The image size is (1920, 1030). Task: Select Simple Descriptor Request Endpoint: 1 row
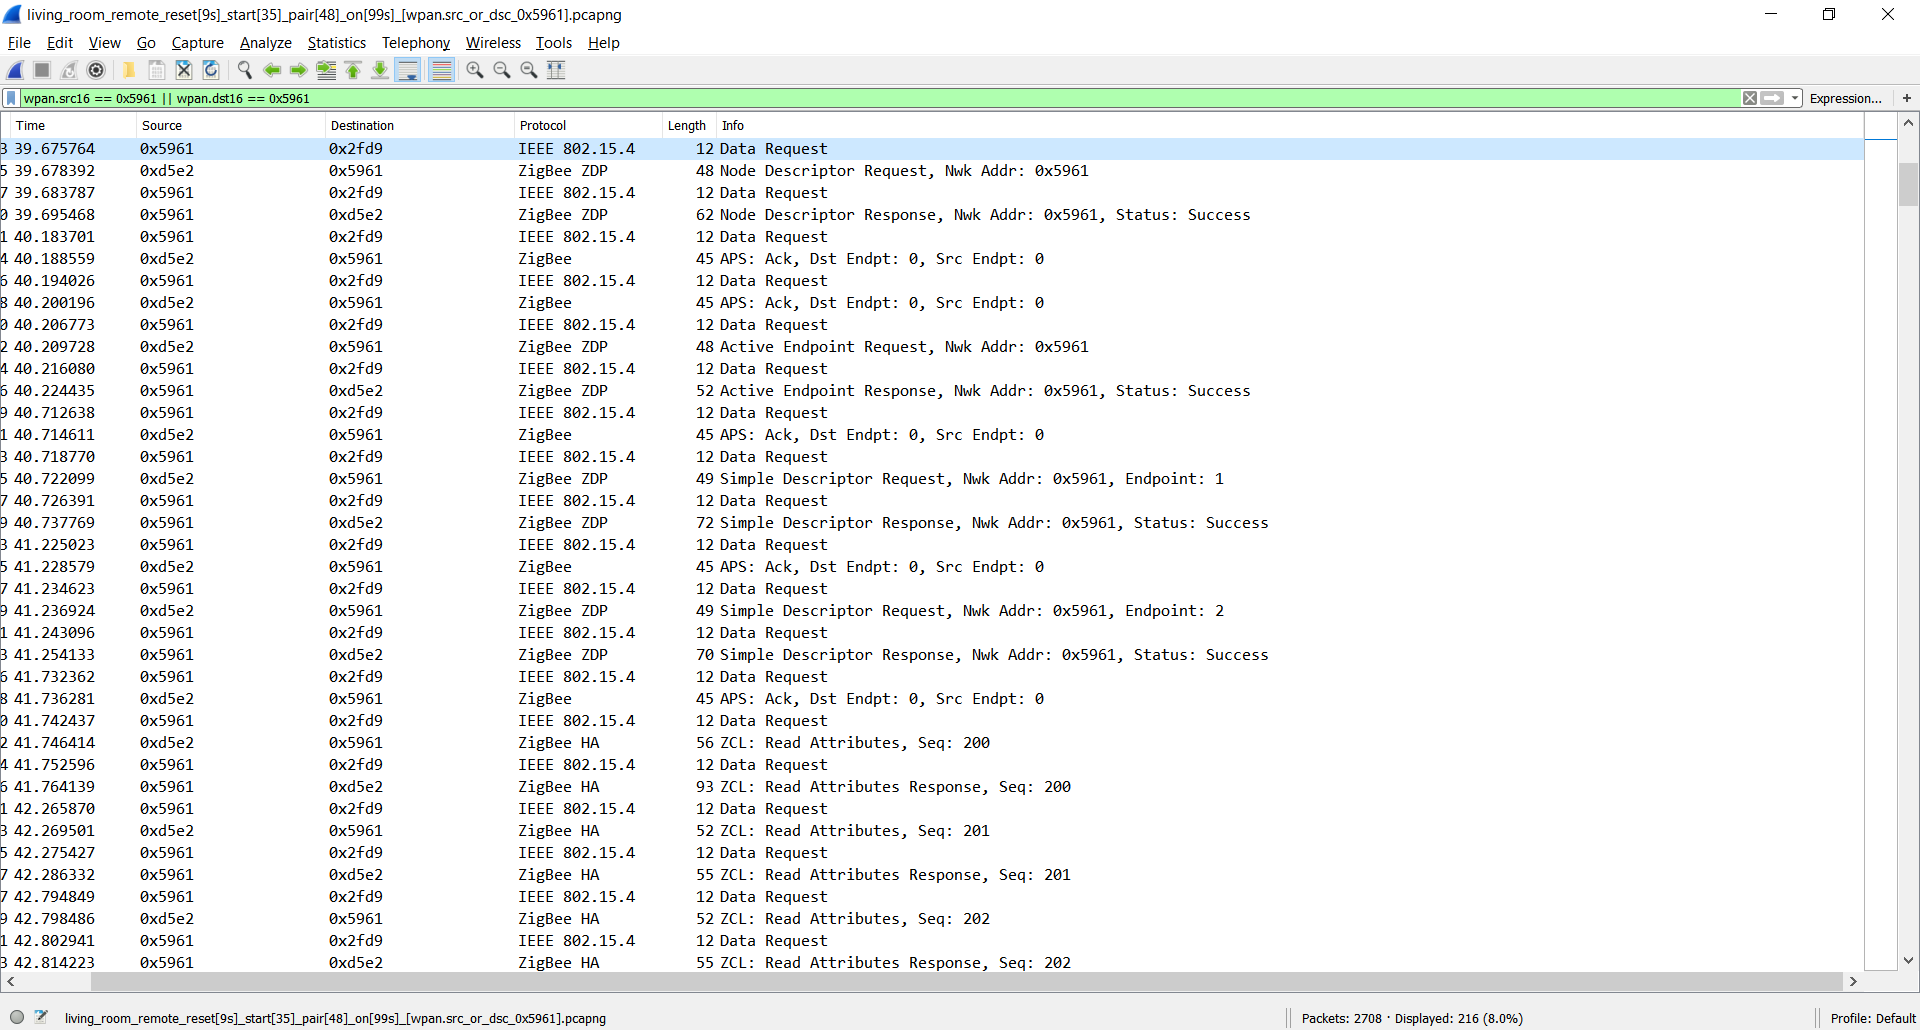[x=932, y=479]
